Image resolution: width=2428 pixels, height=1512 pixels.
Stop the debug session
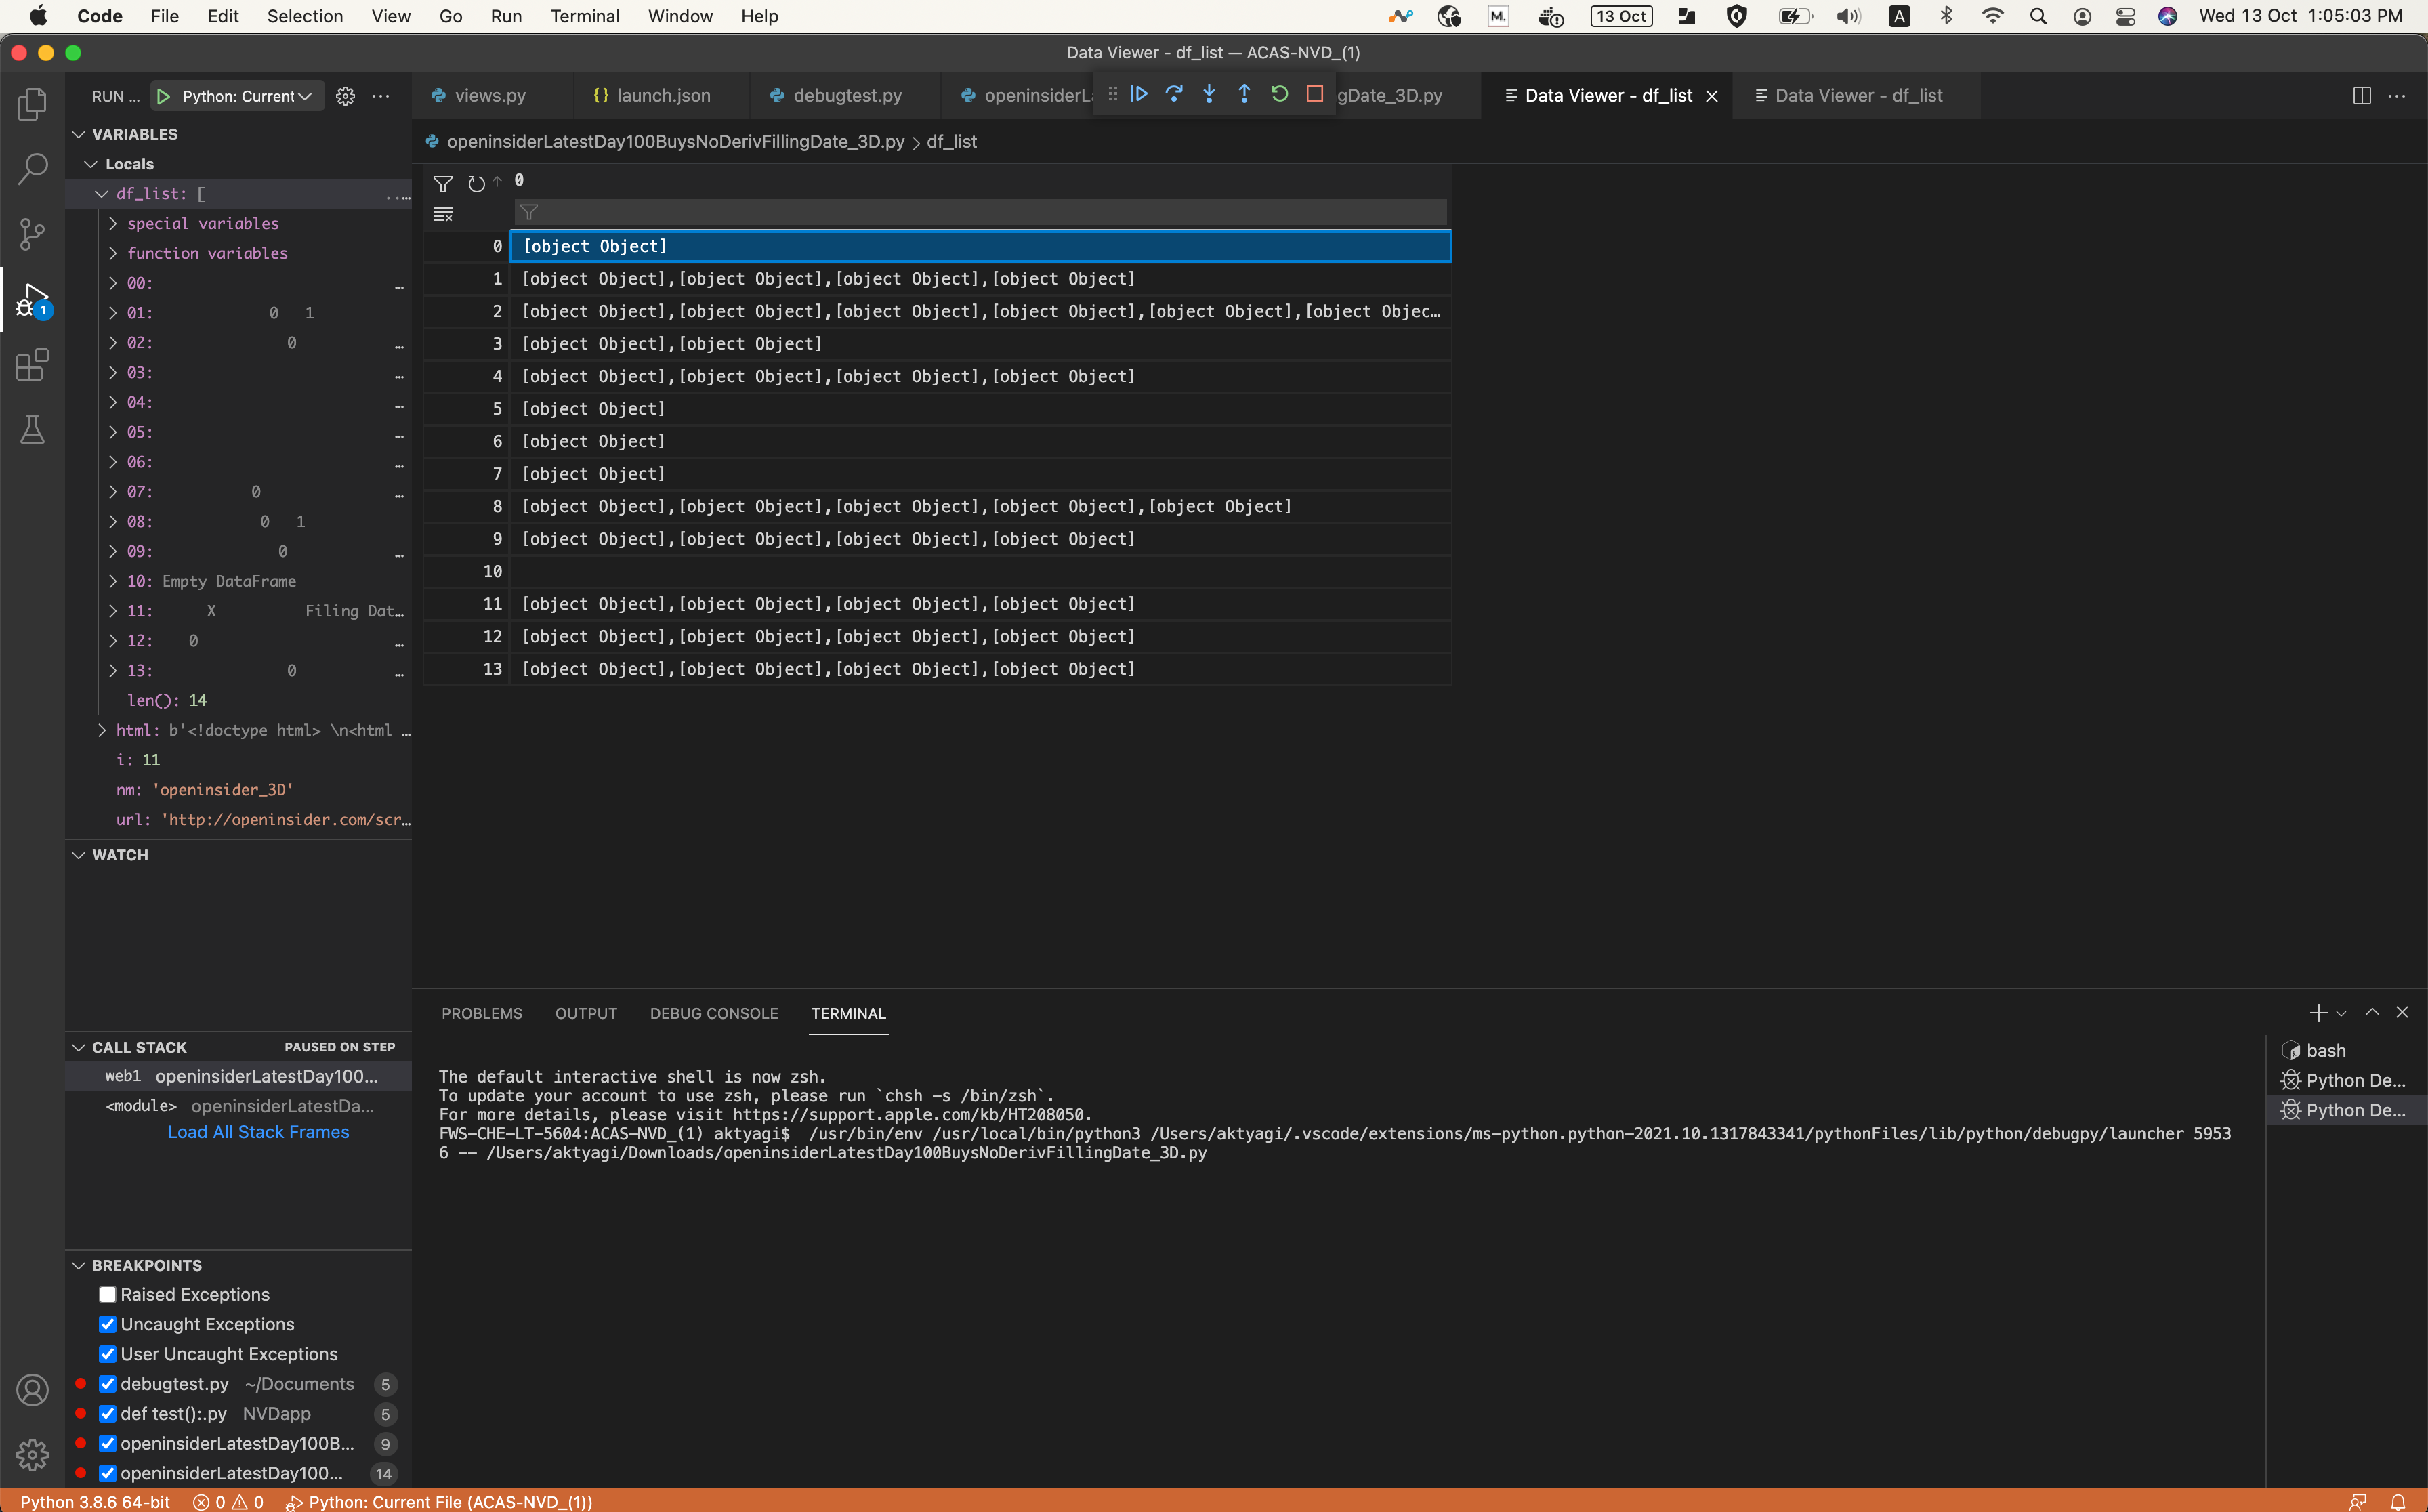click(x=1314, y=94)
